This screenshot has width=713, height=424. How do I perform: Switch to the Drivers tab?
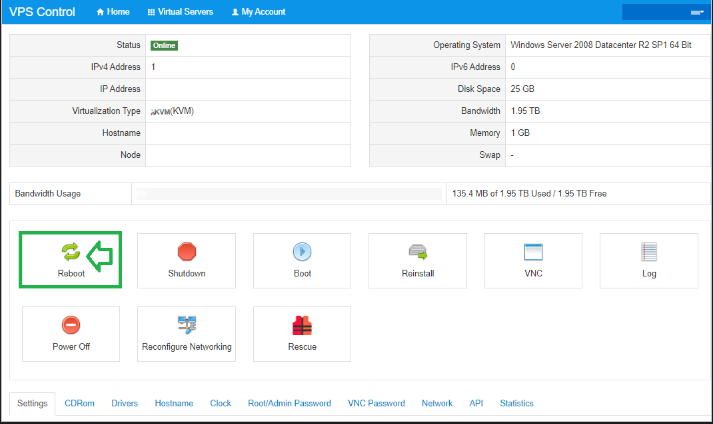(125, 403)
